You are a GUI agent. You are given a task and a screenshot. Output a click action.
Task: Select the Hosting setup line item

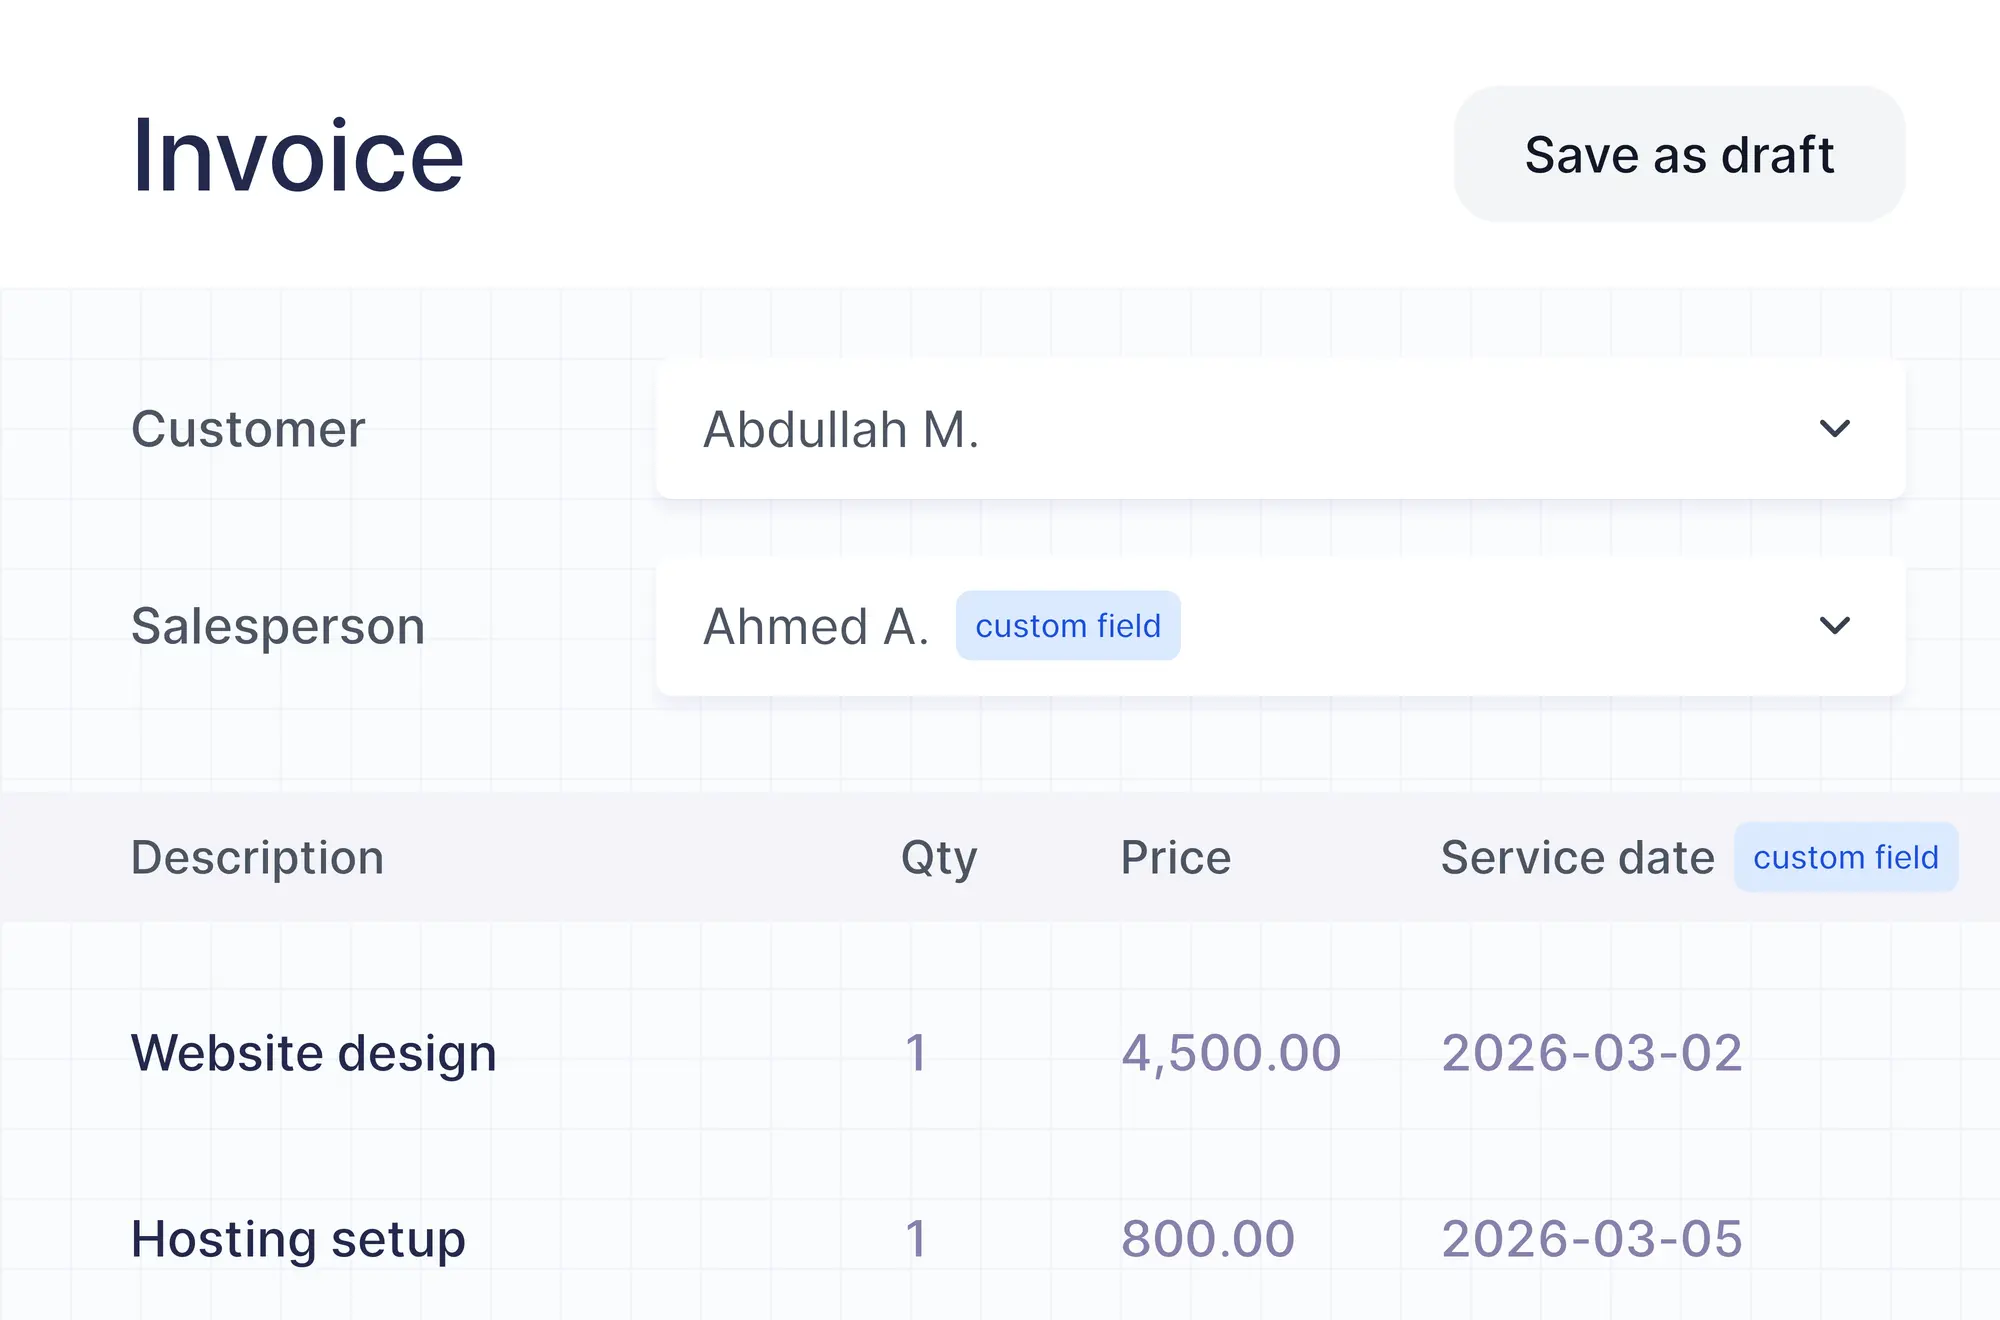(x=298, y=1240)
